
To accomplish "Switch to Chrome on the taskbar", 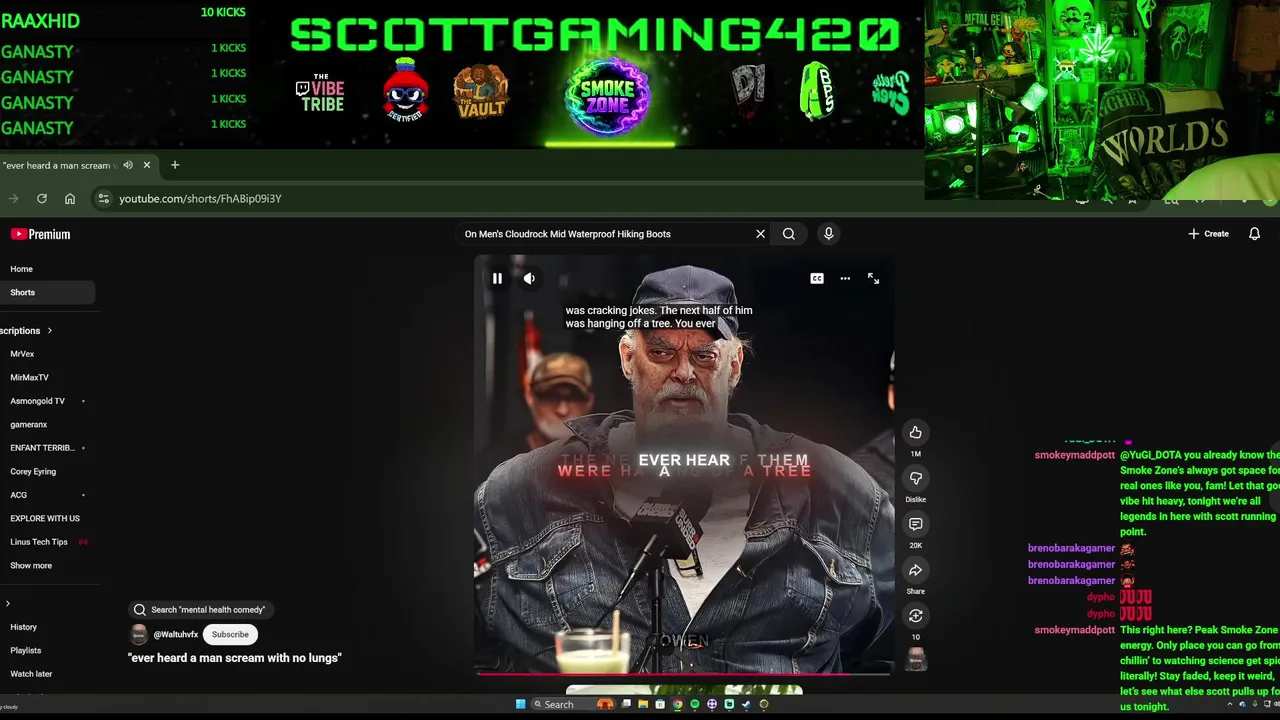I will (677, 704).
